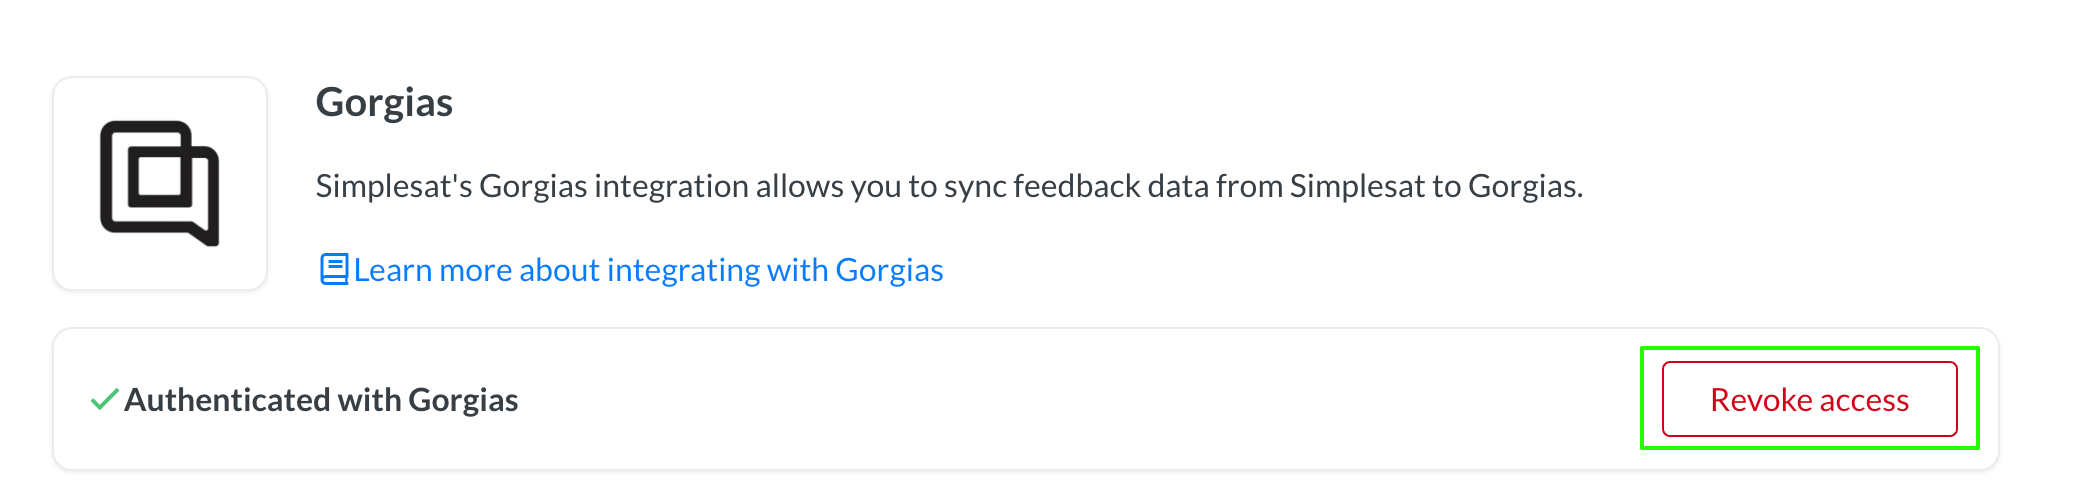
Task: Click the speech bubble tail of Gorgias logo
Action: [x=205, y=234]
